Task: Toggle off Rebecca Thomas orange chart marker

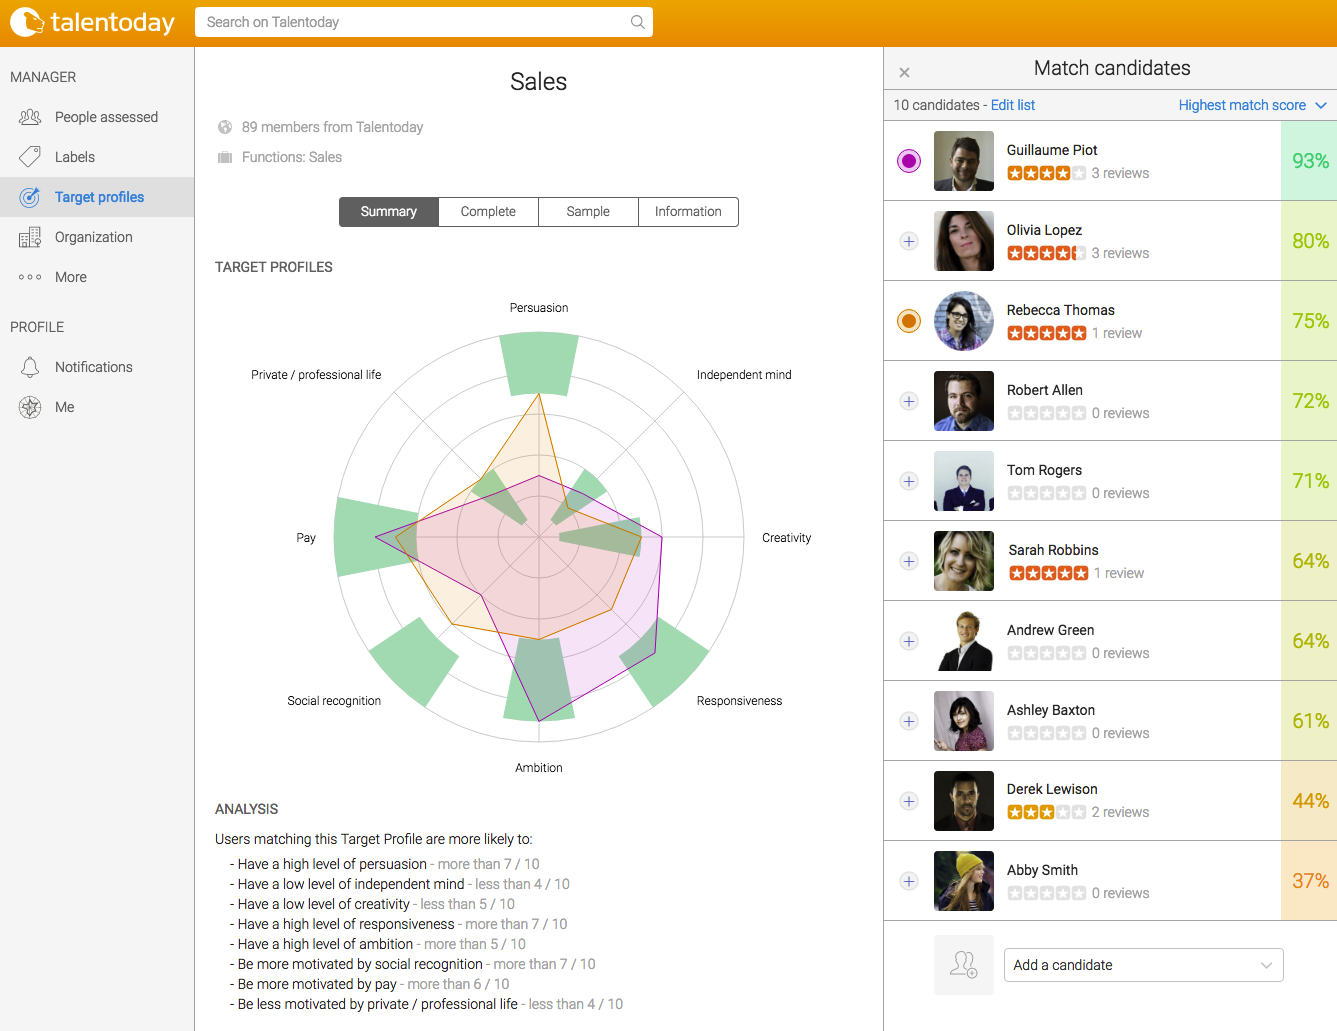Action: (x=909, y=321)
